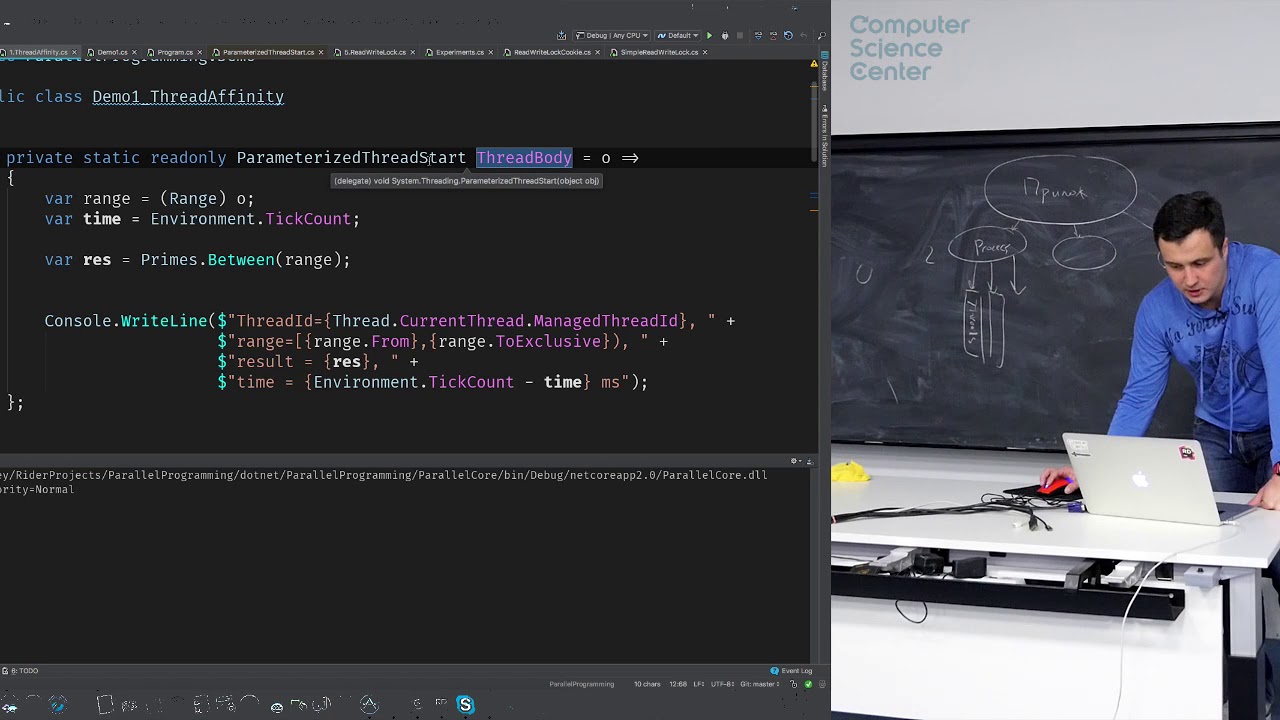Open search everywhere magnifier icon
The image size is (1280, 720).
tap(821, 36)
